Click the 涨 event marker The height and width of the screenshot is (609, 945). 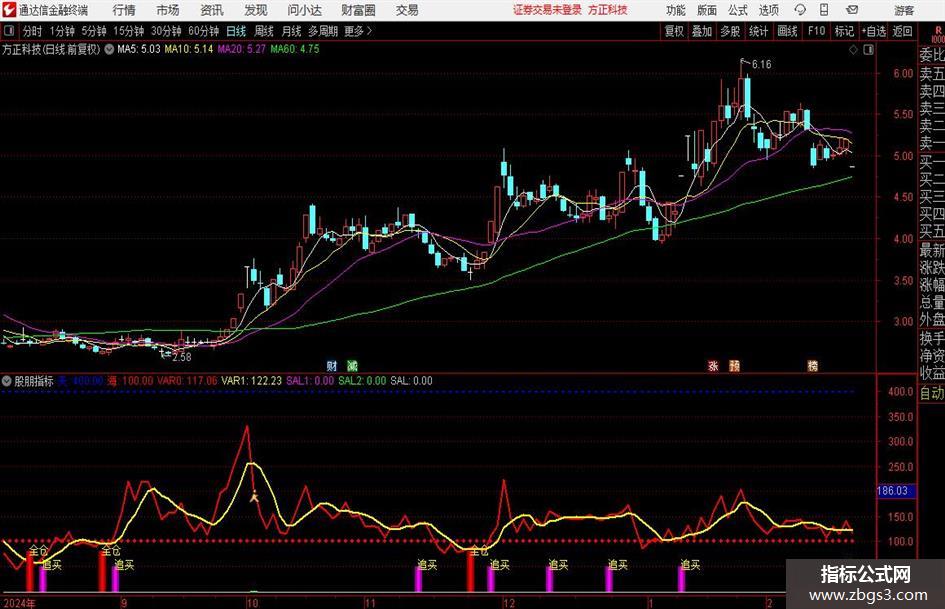[713, 365]
